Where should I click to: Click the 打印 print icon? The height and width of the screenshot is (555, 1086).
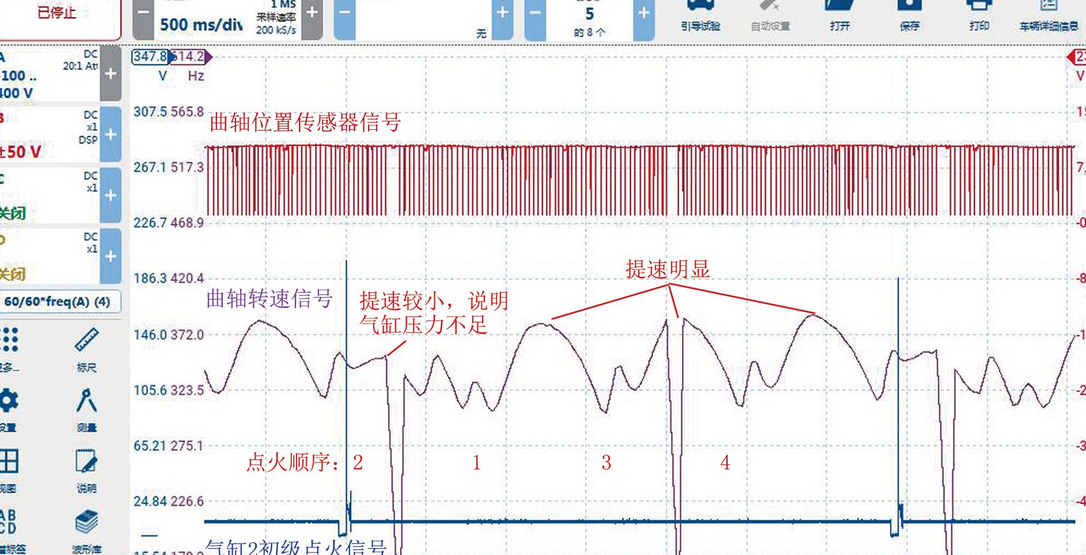tap(979, 17)
